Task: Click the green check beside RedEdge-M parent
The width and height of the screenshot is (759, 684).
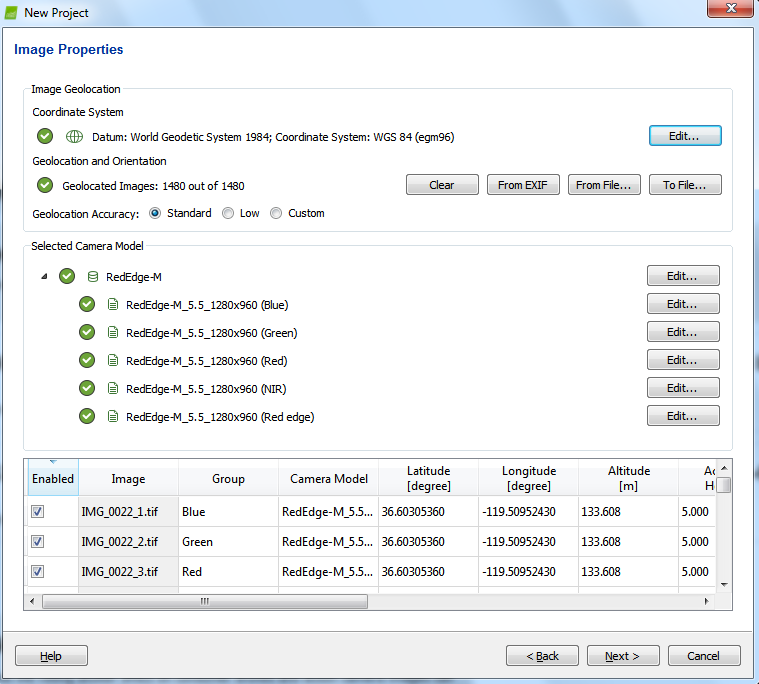Action: [x=67, y=276]
